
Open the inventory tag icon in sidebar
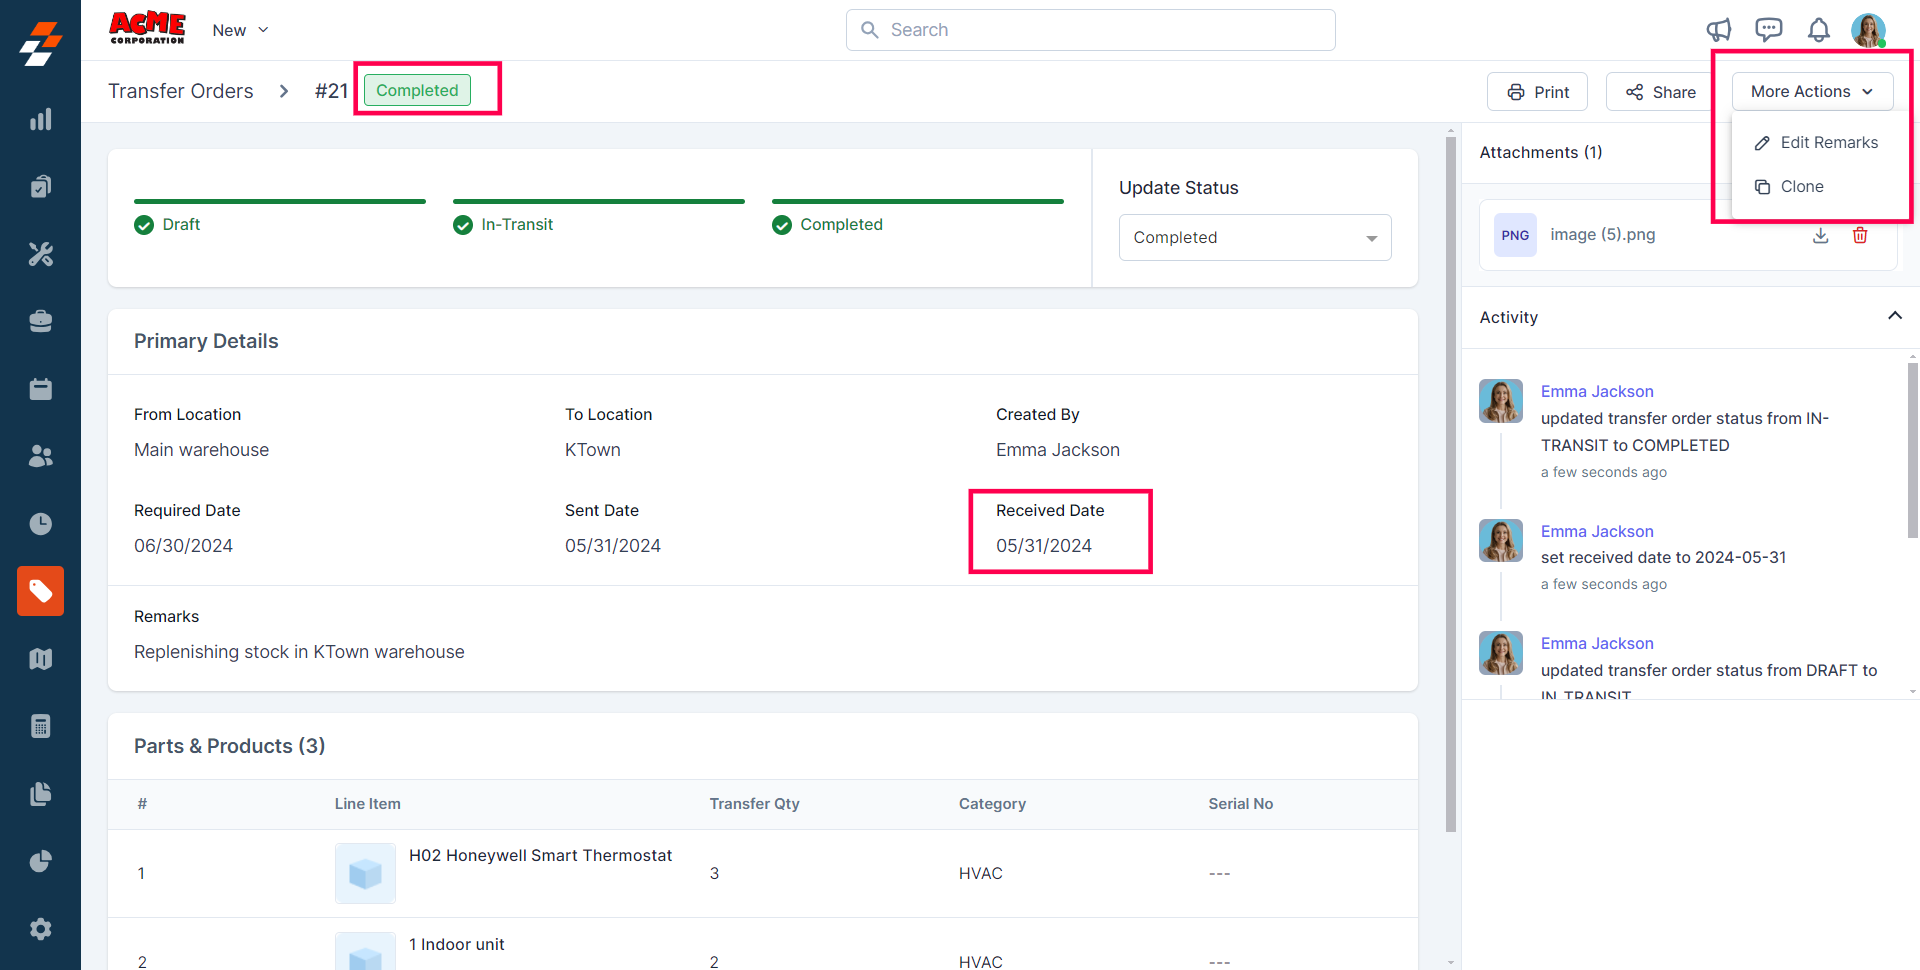(x=40, y=591)
